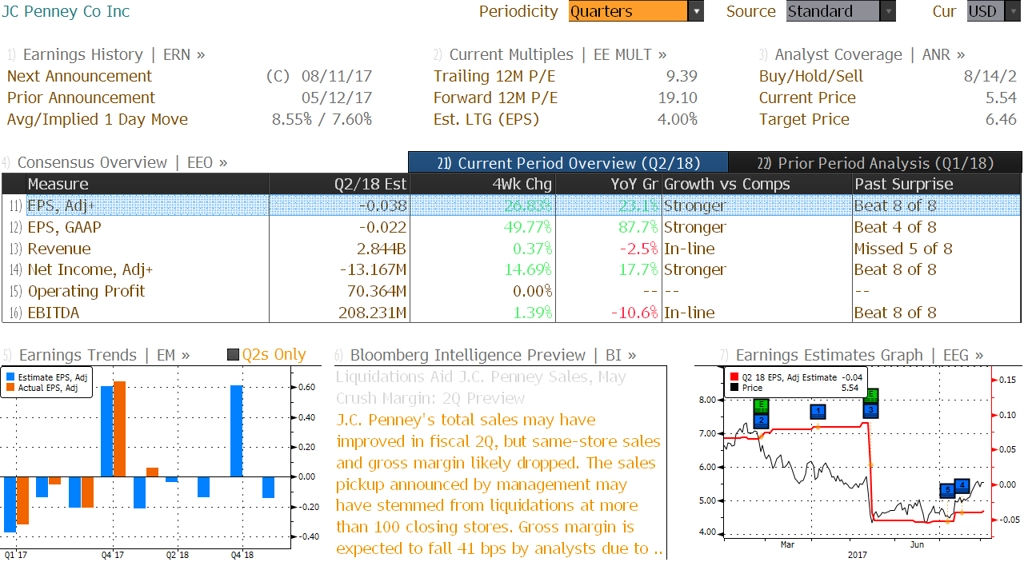This screenshot has width=1024, height=562.
Task: Click the Target Price value 6.46
Action: pos(1001,119)
